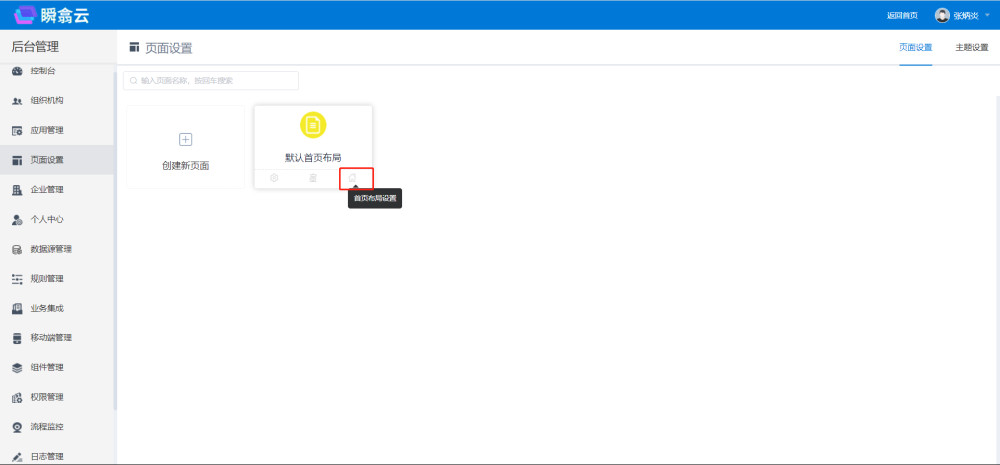Click the gear settings icon on 默认首页布局 card
Image resolution: width=1000 pixels, height=465 pixels.
[274, 178]
